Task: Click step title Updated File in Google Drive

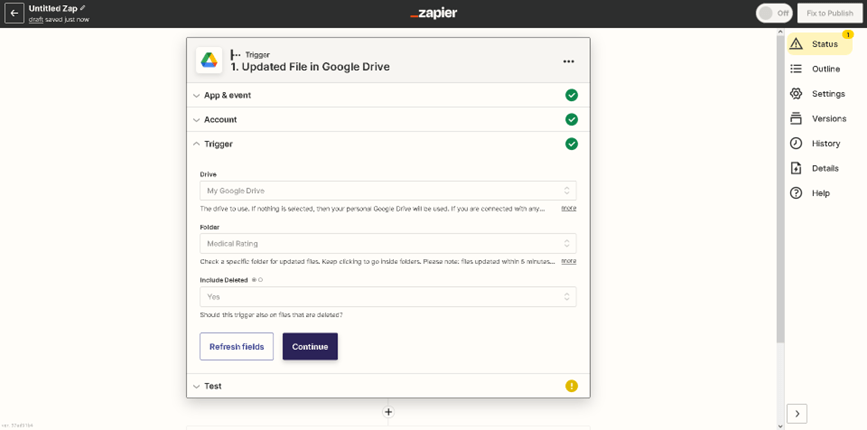Action: [310, 67]
